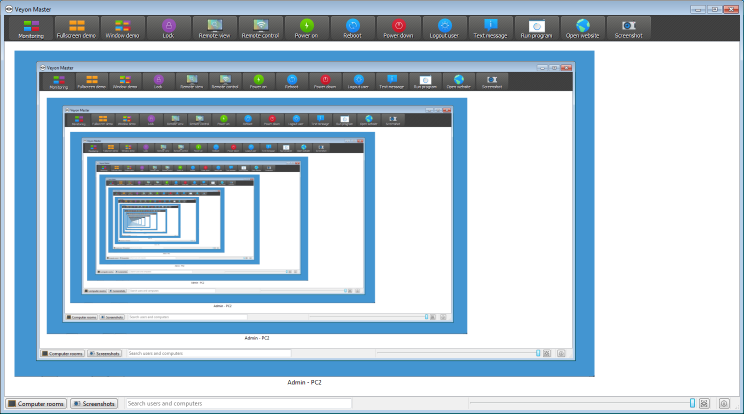Screen dimensions: 744x414
Task: Maximize the outer Veyon Master window
Action: point(715,9)
